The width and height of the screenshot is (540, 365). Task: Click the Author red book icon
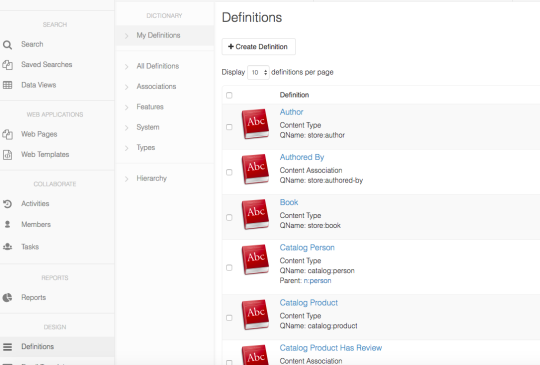[x=255, y=124]
